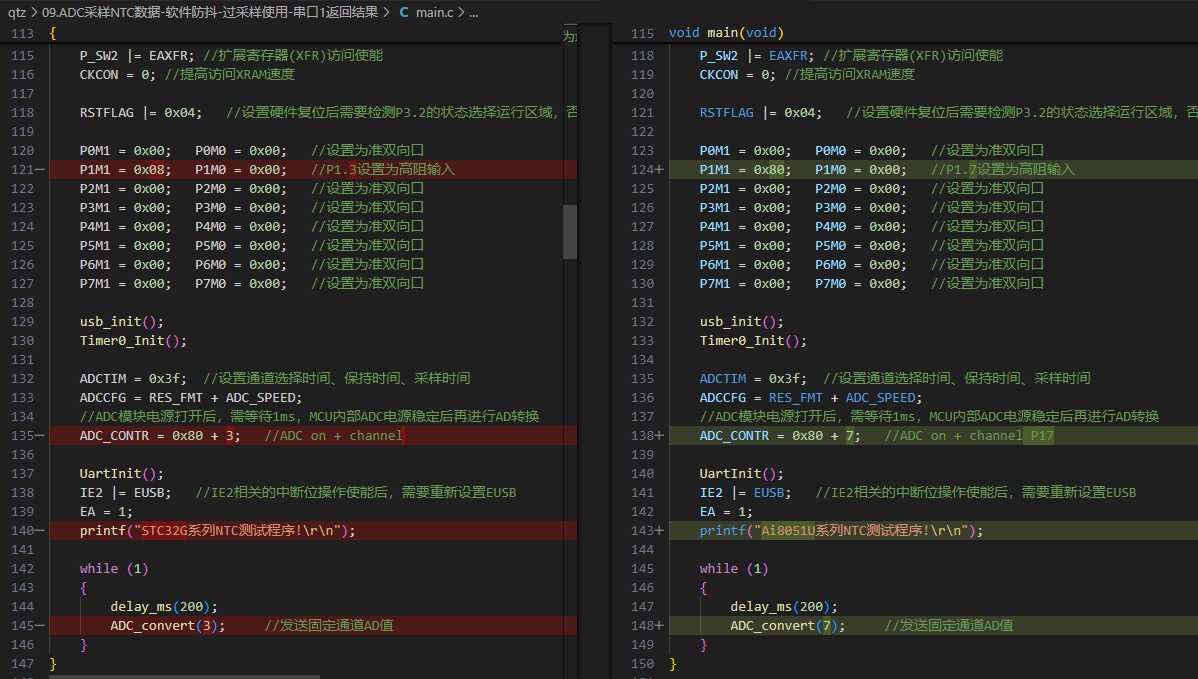Click the minus marker on line 140
The height and width of the screenshot is (679, 1198).
[39, 531]
